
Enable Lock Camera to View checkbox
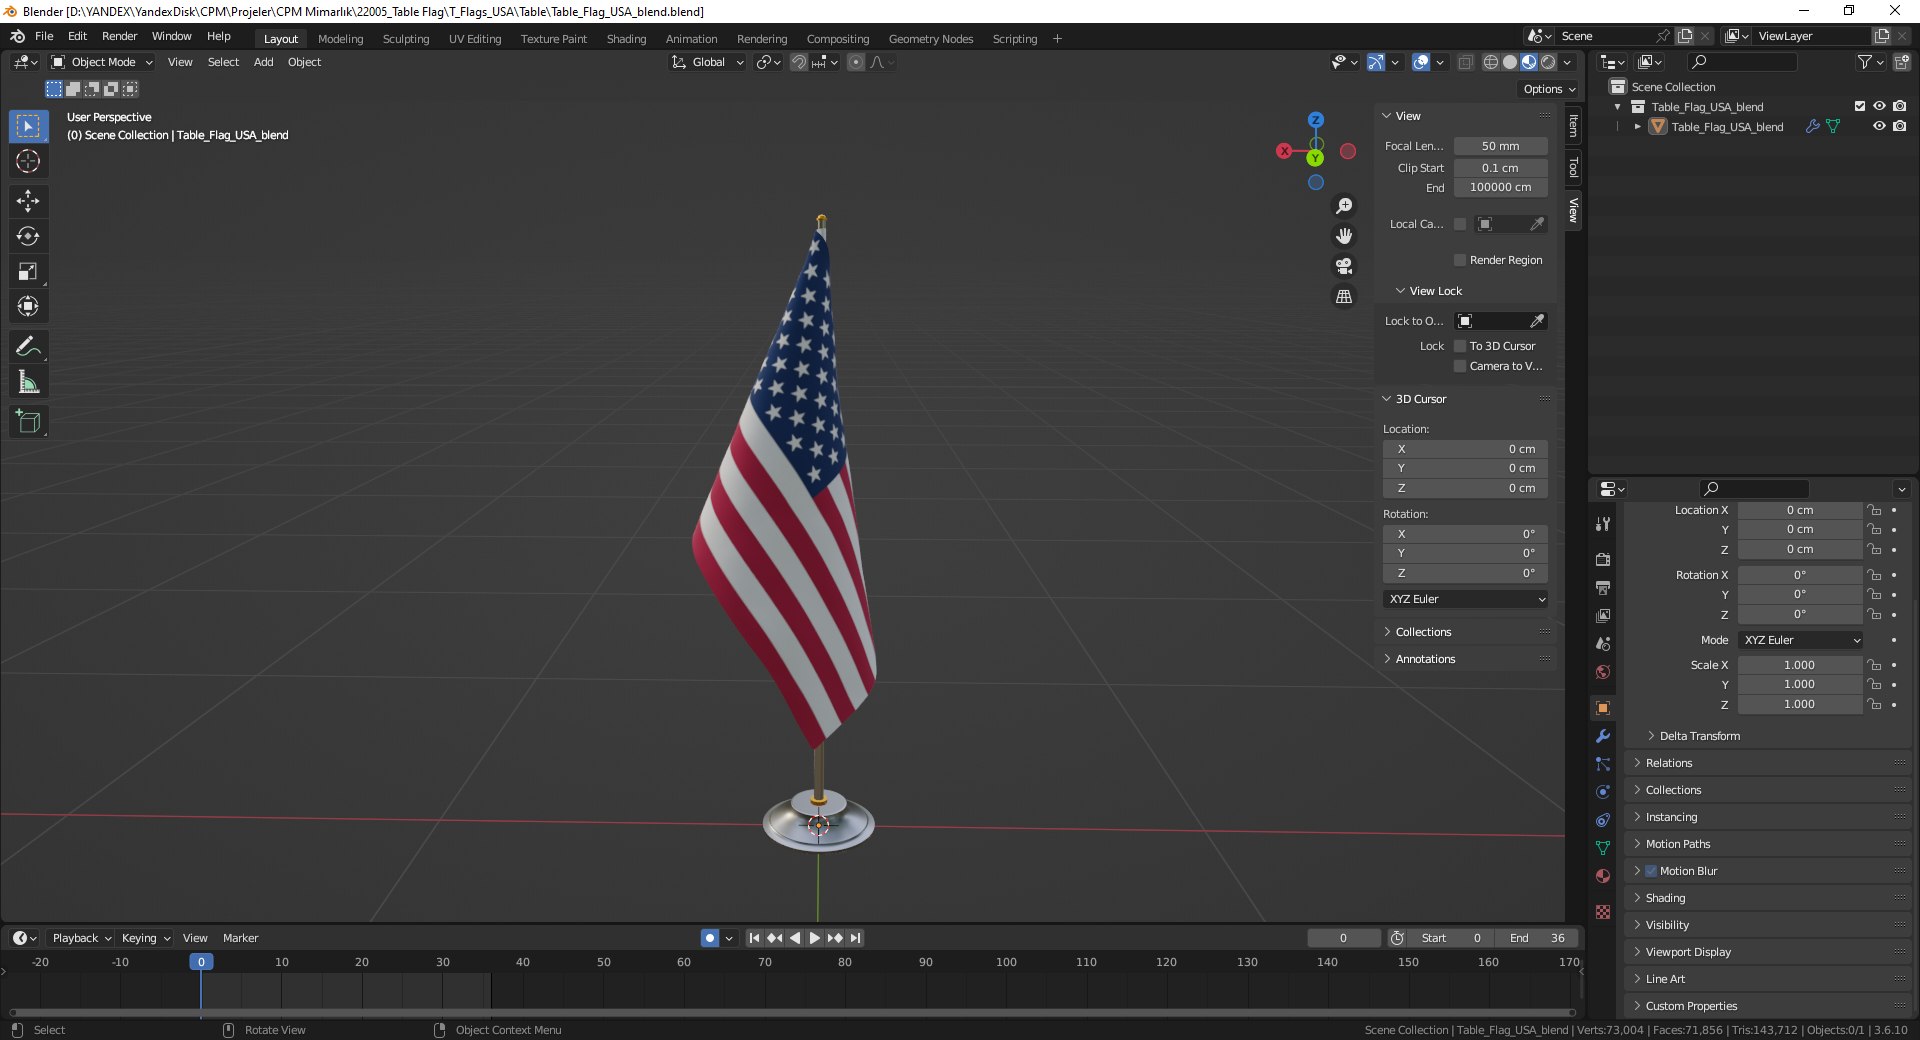[1460, 366]
